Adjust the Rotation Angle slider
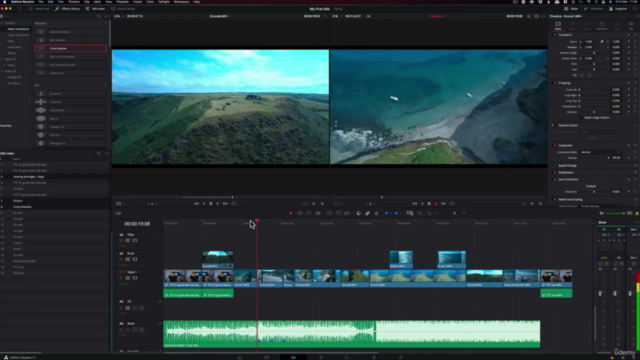 [x=594, y=53]
